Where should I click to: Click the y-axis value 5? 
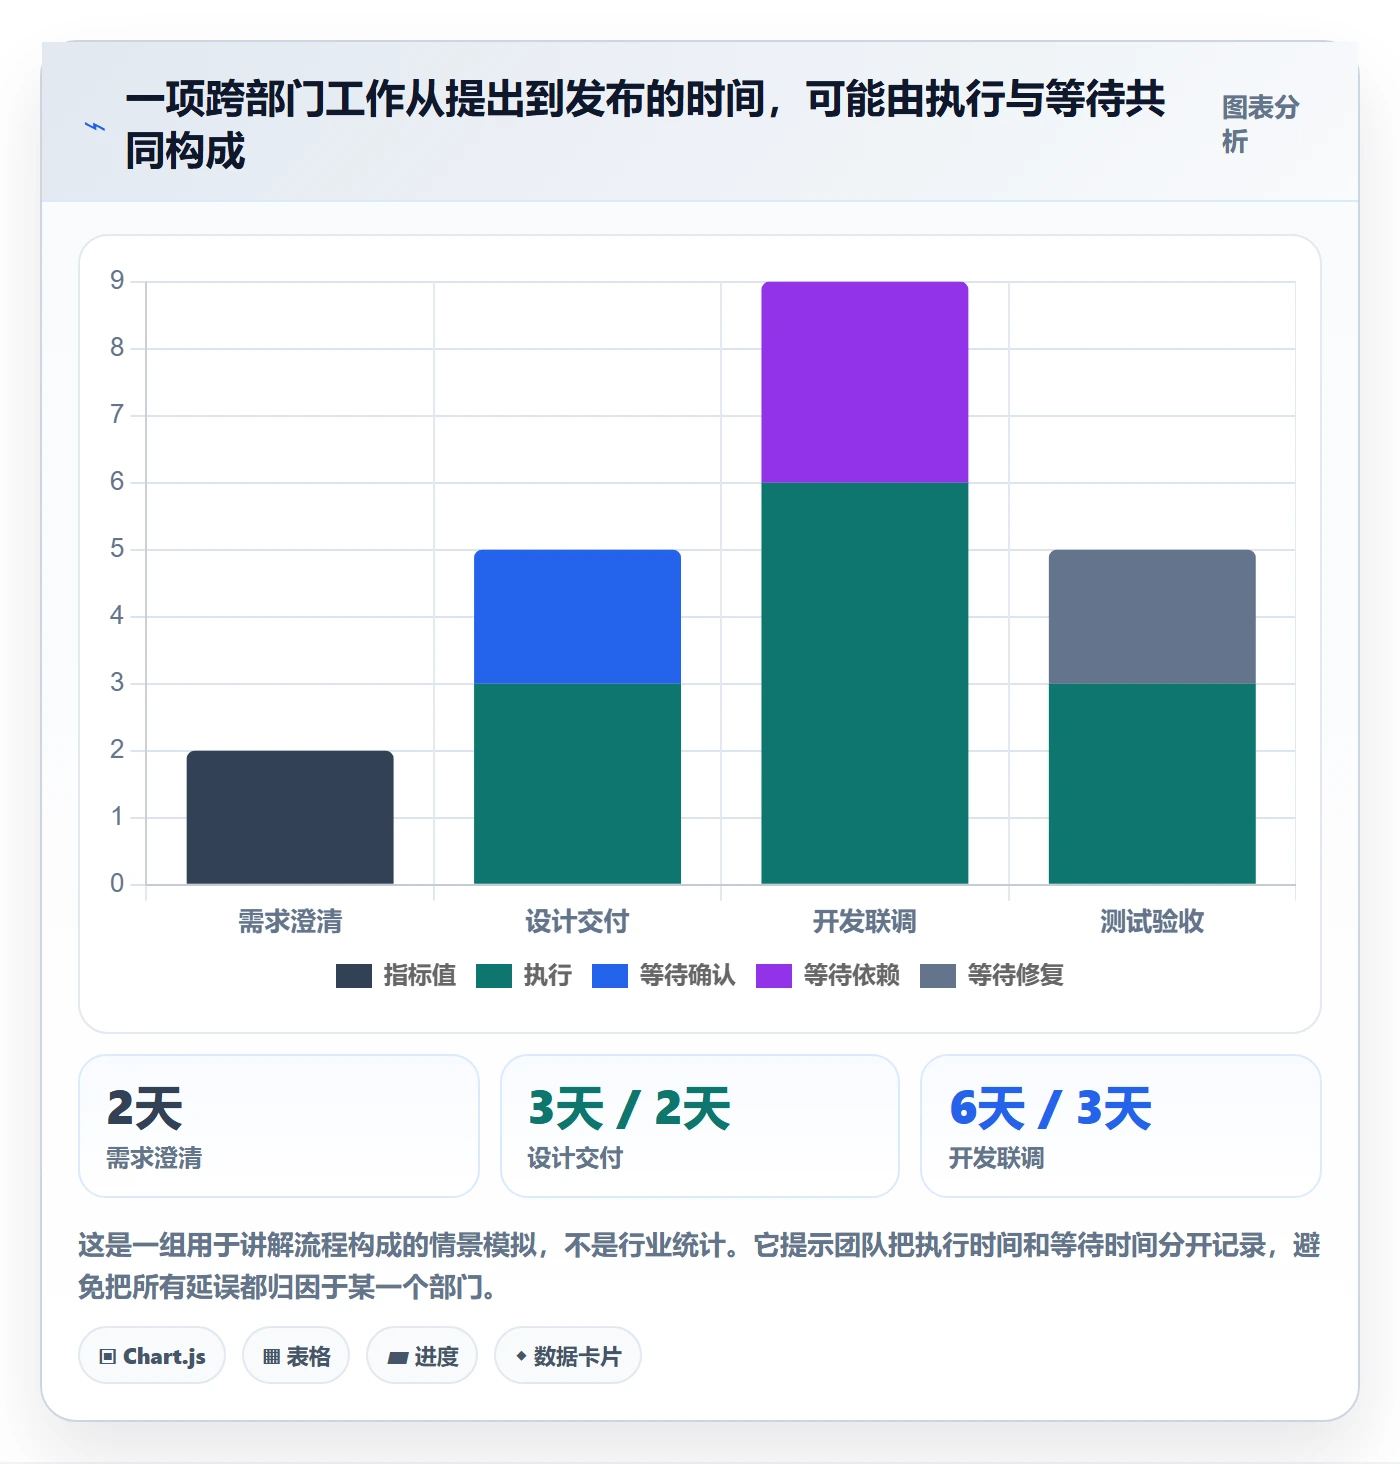[117, 549]
